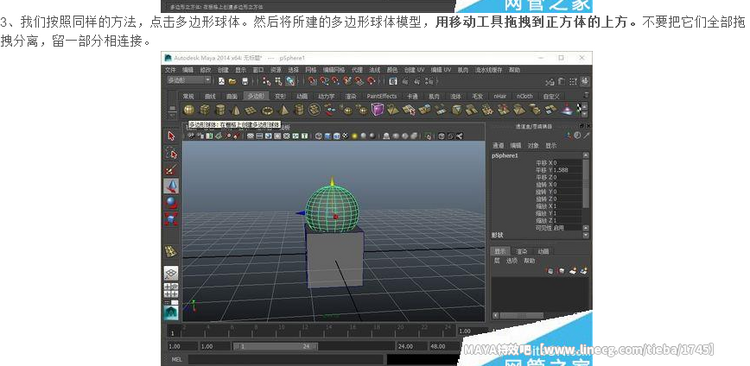The image size is (750, 366).
Task: Choose the Paint selection tool
Action: (171, 170)
